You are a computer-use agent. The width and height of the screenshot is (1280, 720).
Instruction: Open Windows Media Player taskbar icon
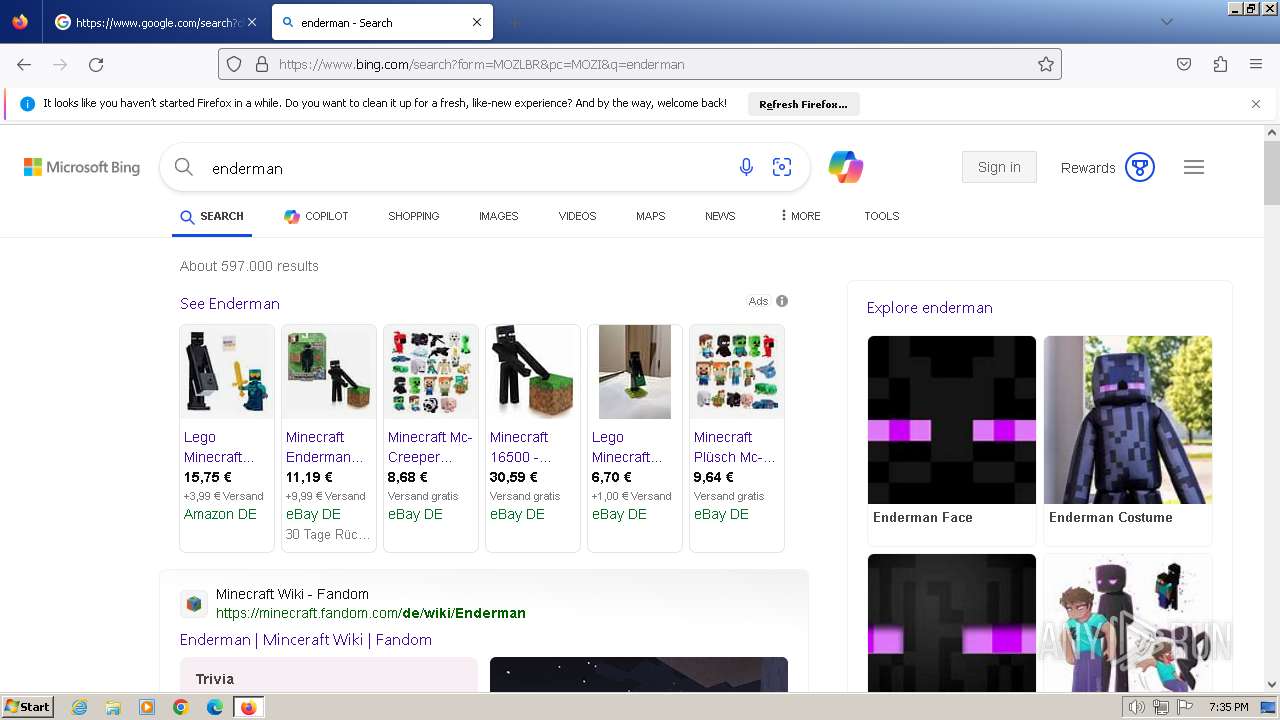(147, 707)
